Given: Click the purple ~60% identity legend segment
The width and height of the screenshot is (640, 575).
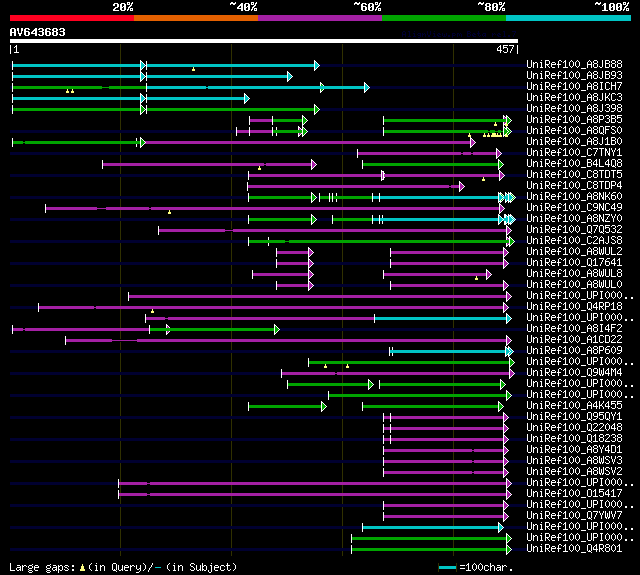Looking at the screenshot, I should tap(320, 18).
